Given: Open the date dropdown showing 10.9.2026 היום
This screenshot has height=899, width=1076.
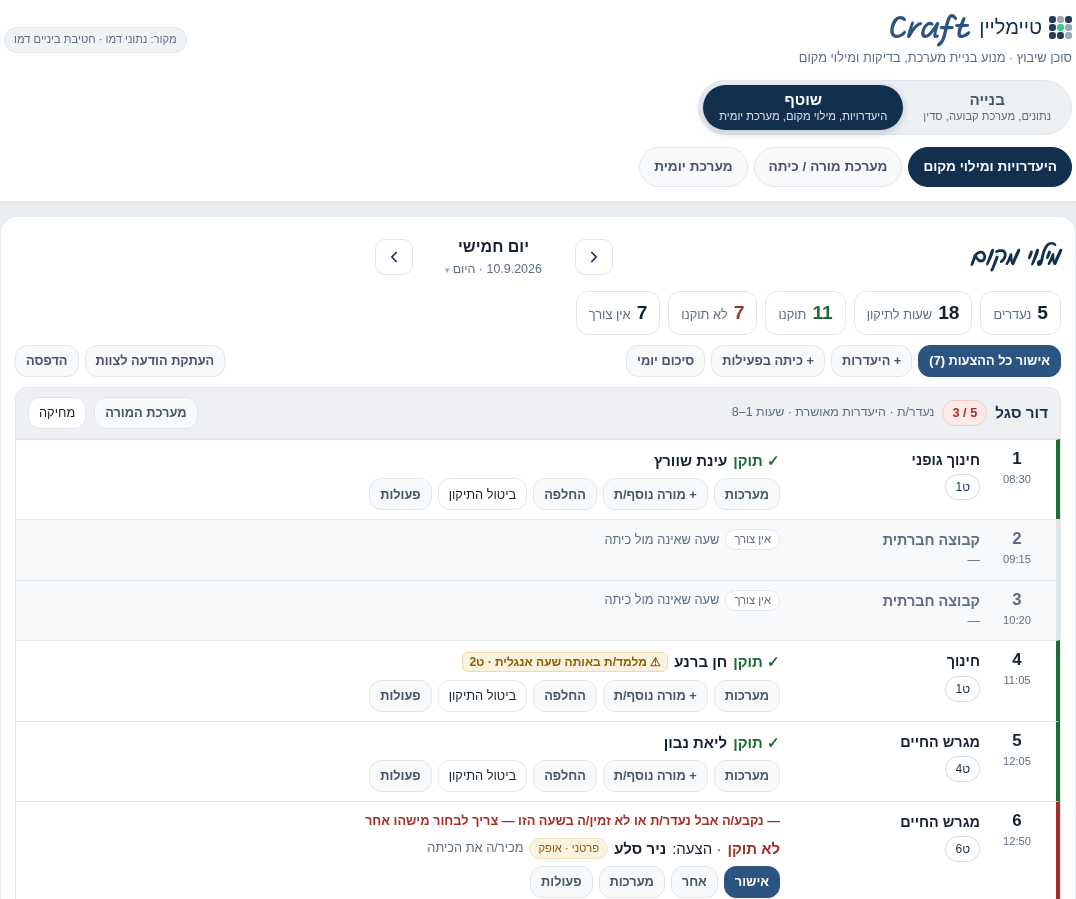Looking at the screenshot, I should pyautogui.click(x=493, y=269).
